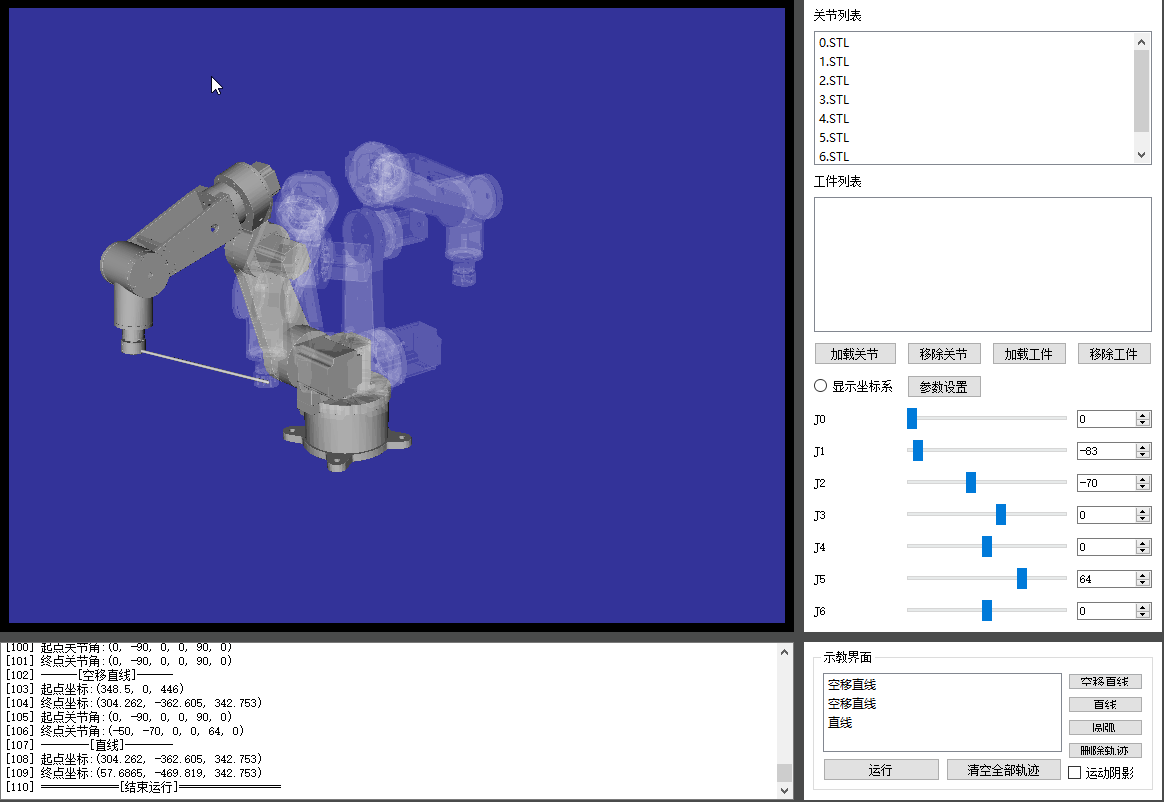Click the 清空全部轨迹 clear all button

[x=1004, y=770]
